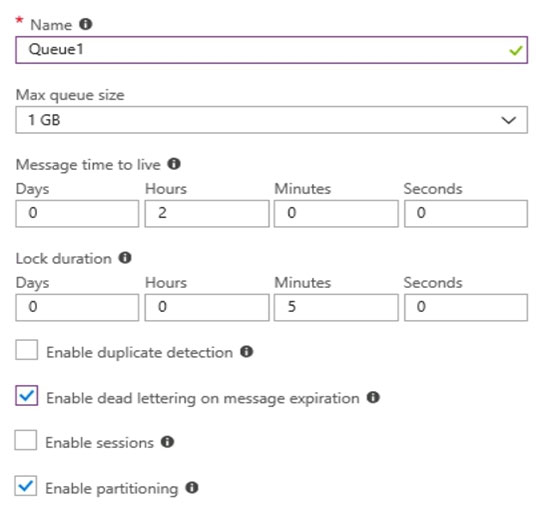This screenshot has height=514, width=542.
Task: Click the chevron arrow of 1 GB dropdown
Action: tap(508, 120)
